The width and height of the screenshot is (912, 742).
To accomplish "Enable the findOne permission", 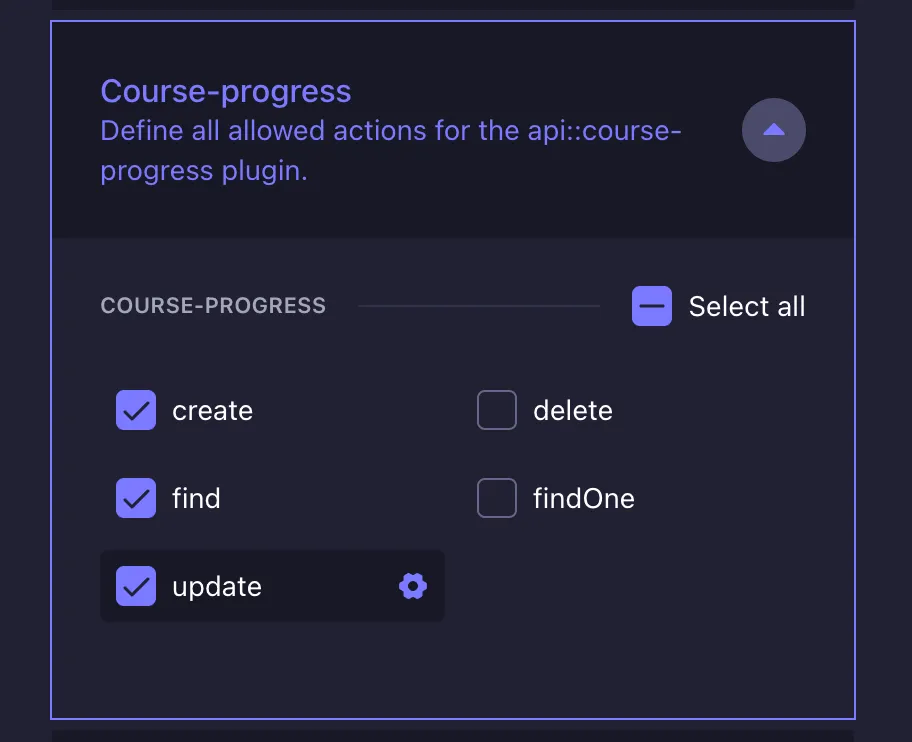I will 497,498.
